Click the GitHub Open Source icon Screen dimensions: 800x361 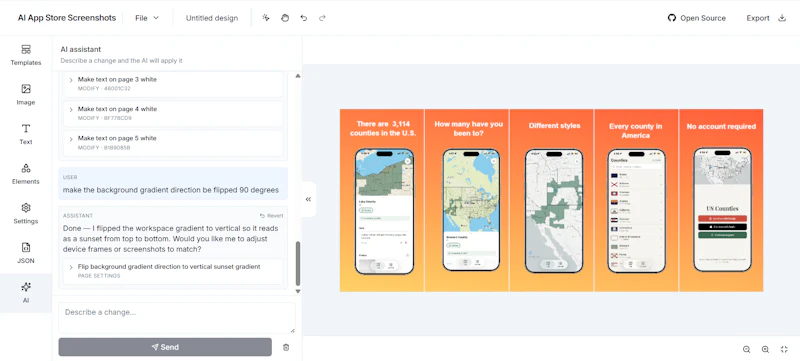coord(672,18)
